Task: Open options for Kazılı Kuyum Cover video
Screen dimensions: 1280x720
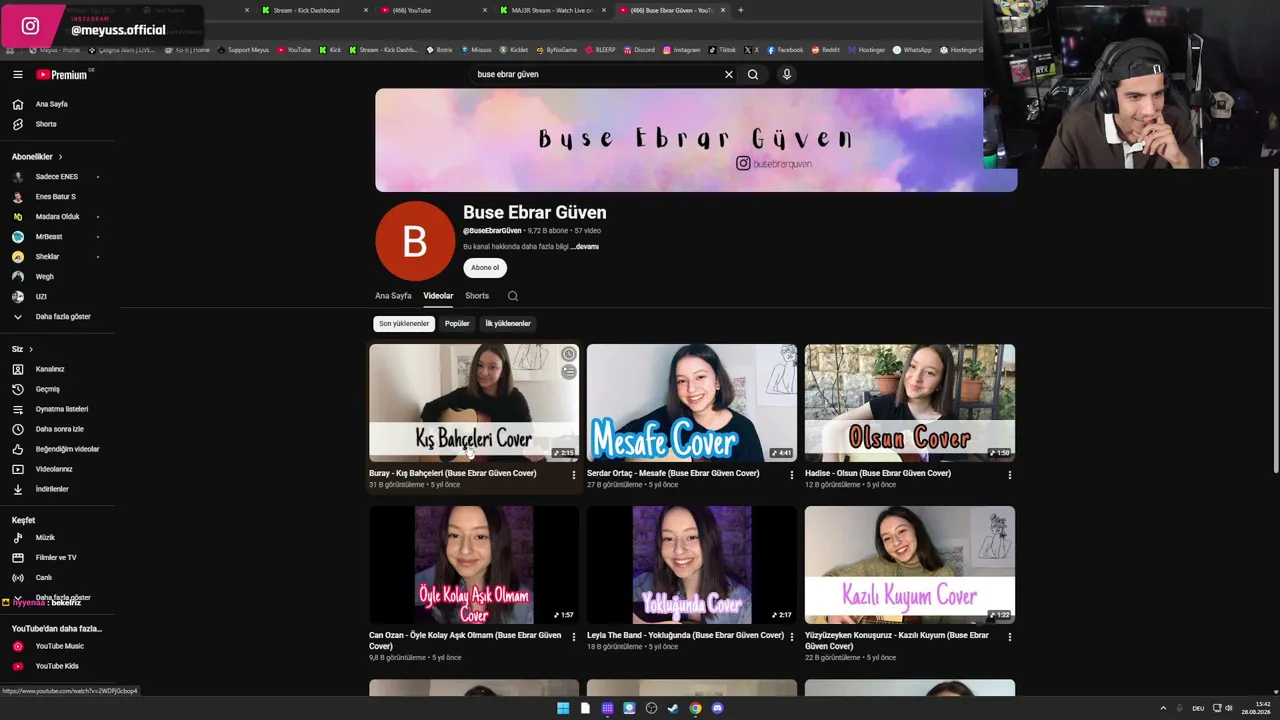Action: pyautogui.click(x=1010, y=637)
